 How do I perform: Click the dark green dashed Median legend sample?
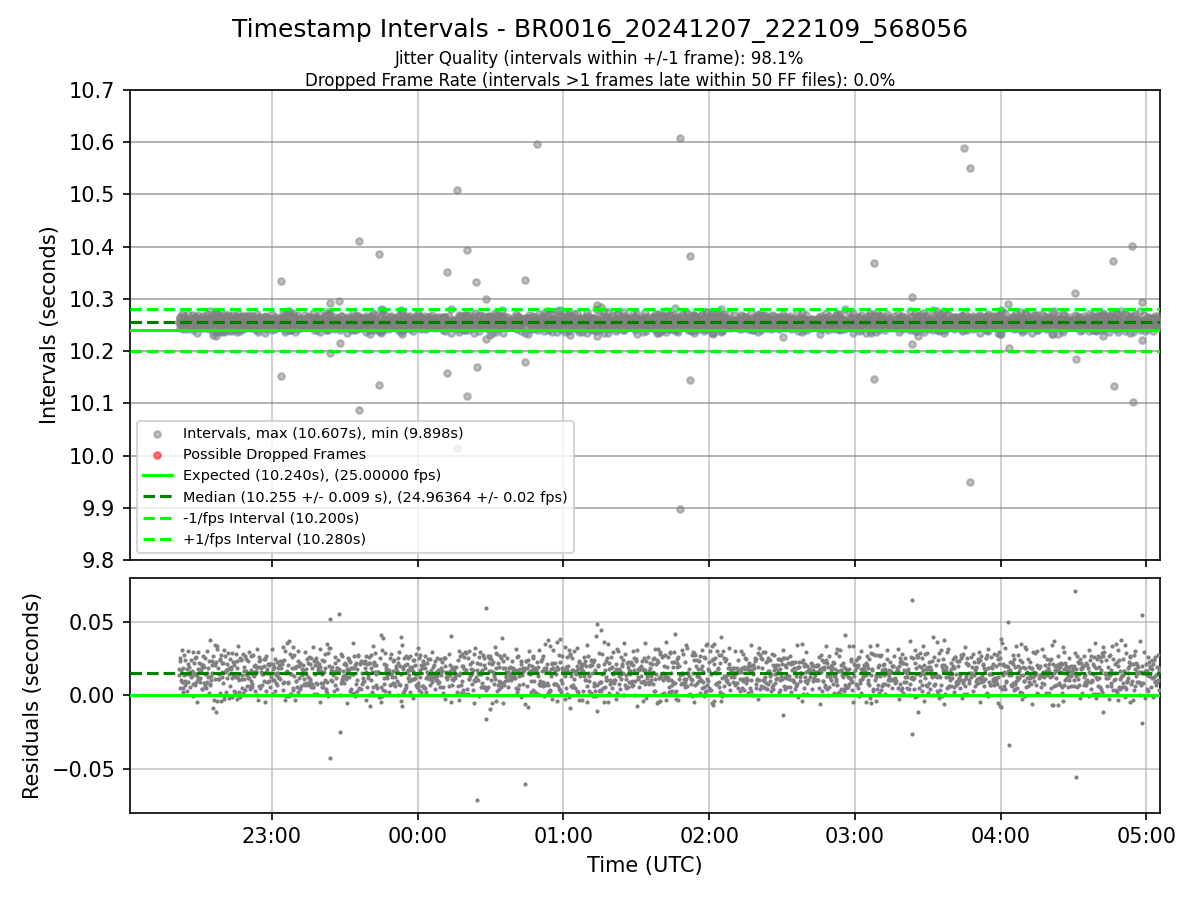[157, 497]
